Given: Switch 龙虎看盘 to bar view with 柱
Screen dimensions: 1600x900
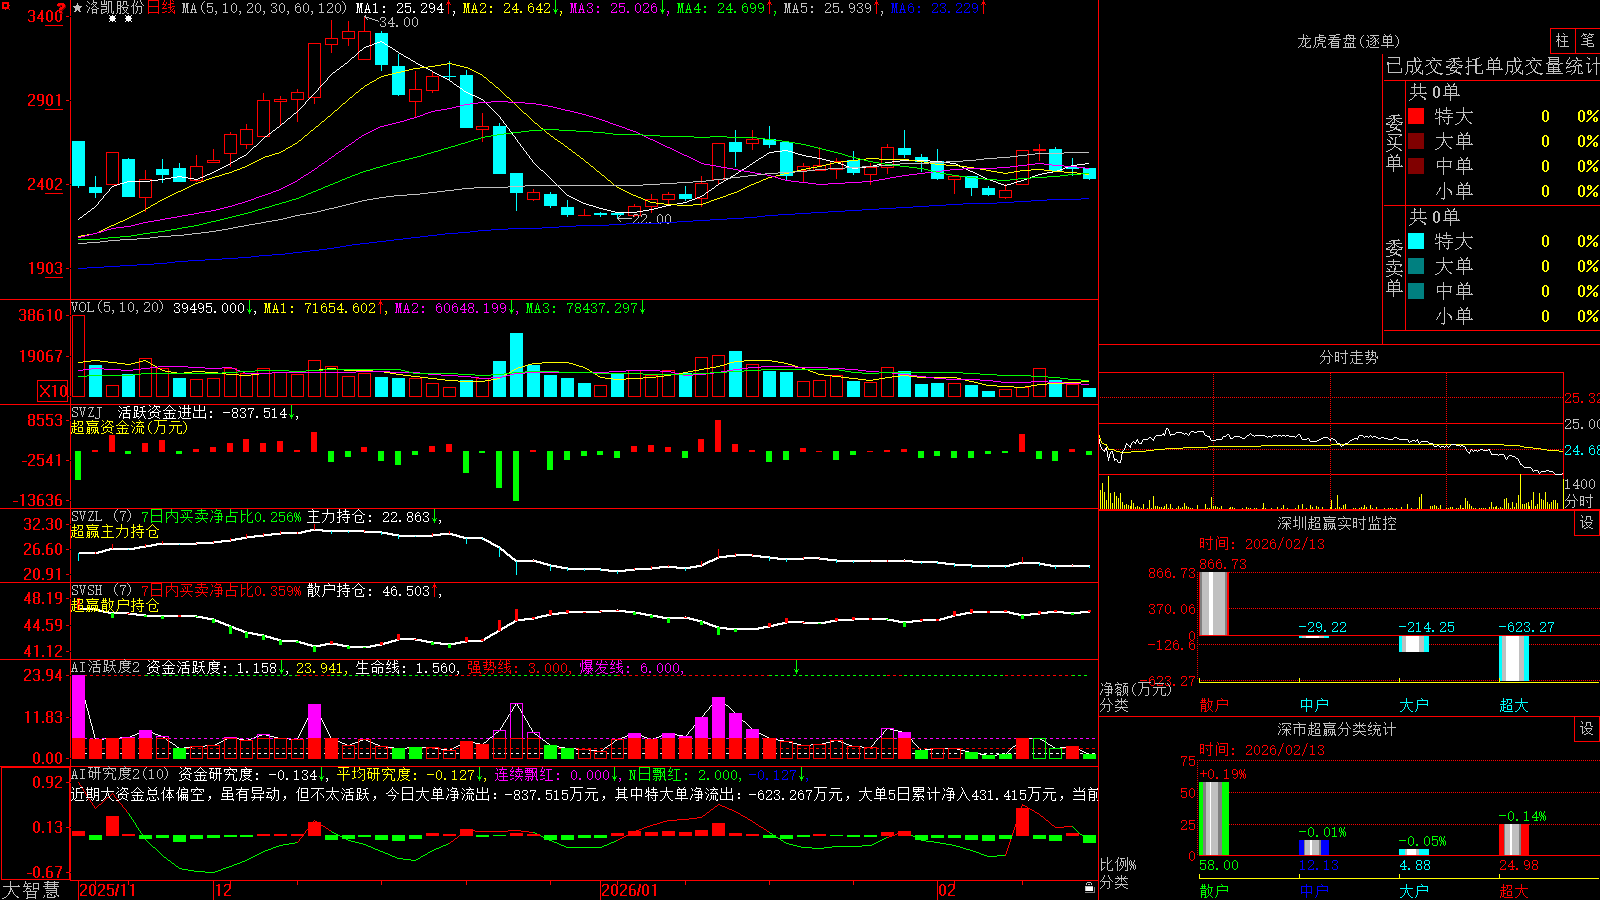Looking at the screenshot, I should pyautogui.click(x=1562, y=41).
